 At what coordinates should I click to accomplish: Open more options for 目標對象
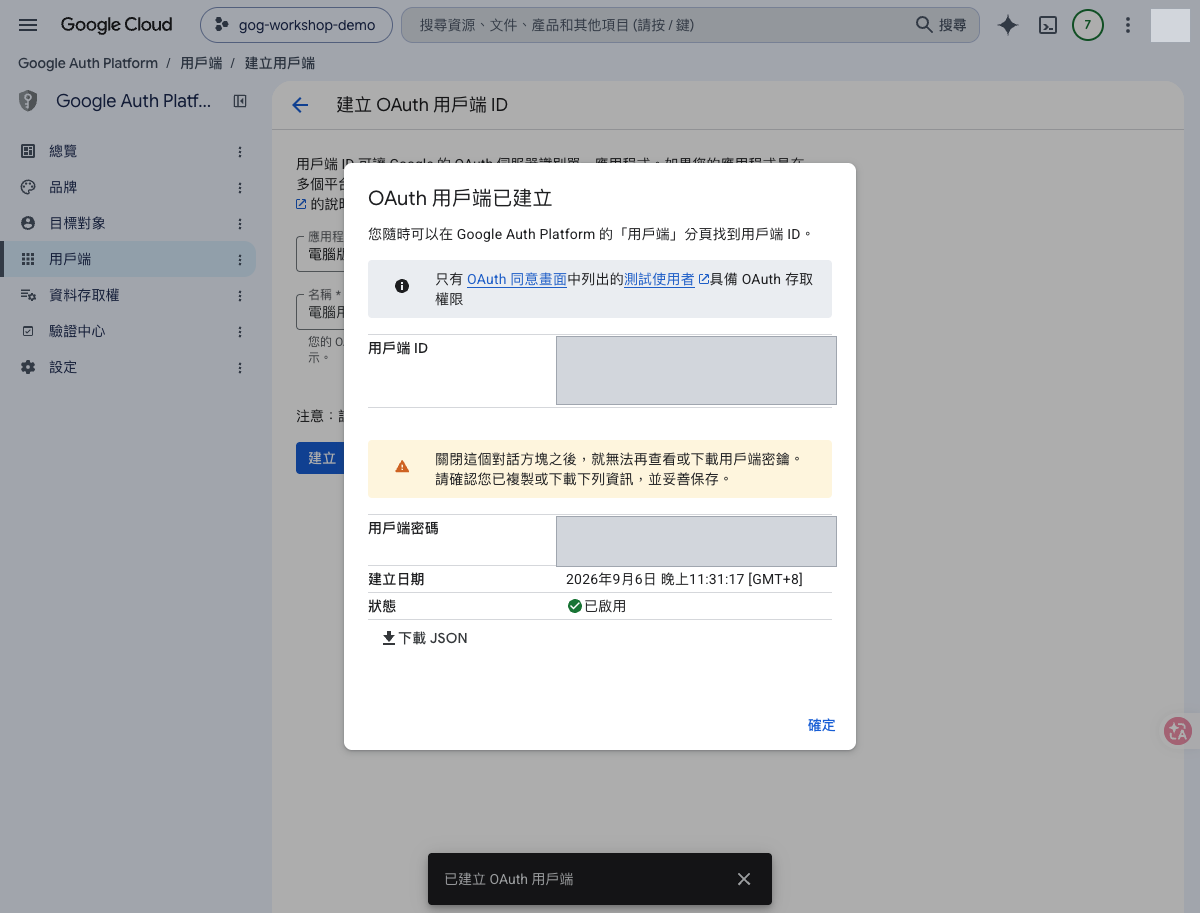239,224
